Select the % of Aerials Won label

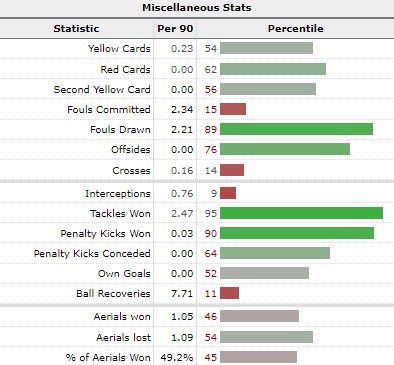coord(108,357)
